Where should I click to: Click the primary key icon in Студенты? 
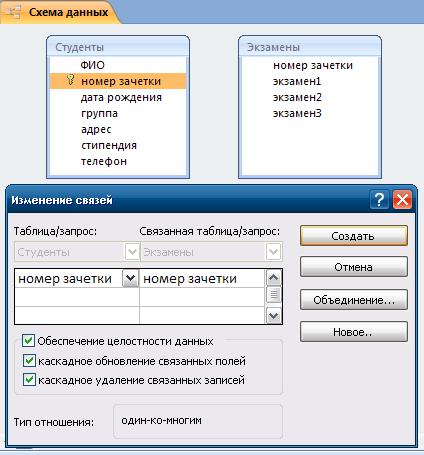tap(70, 80)
